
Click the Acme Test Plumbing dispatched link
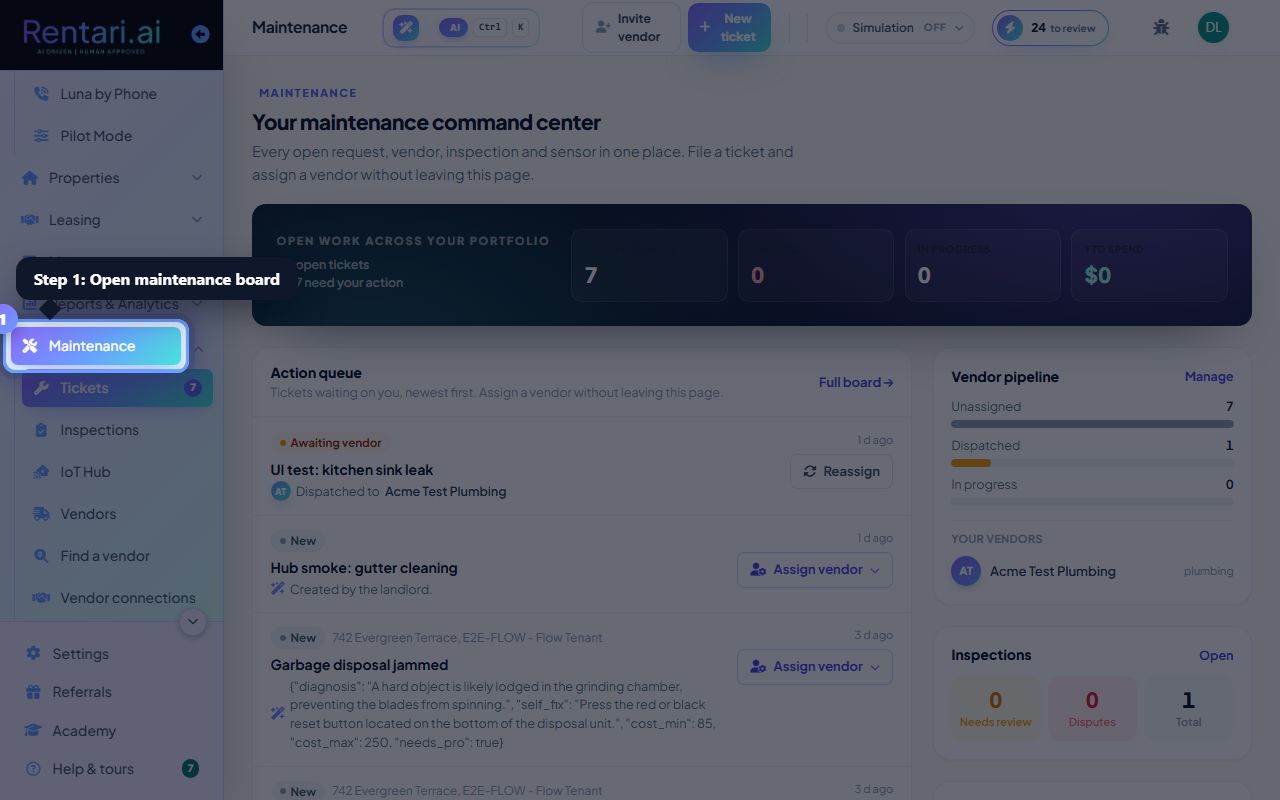pyautogui.click(x=445, y=492)
